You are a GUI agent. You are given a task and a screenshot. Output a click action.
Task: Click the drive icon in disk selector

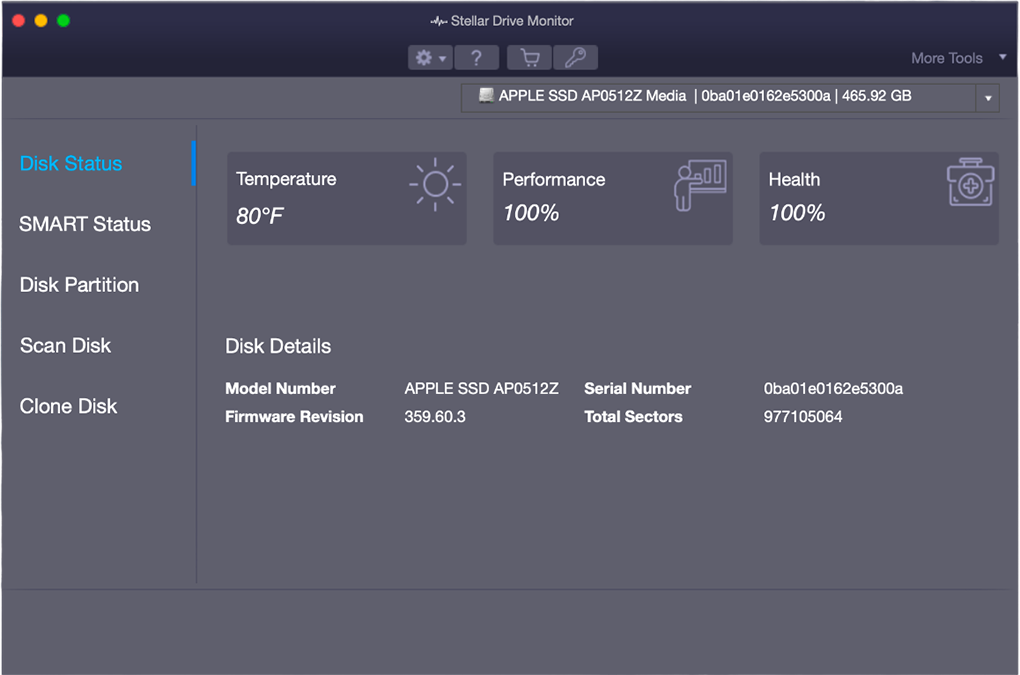[x=486, y=96]
